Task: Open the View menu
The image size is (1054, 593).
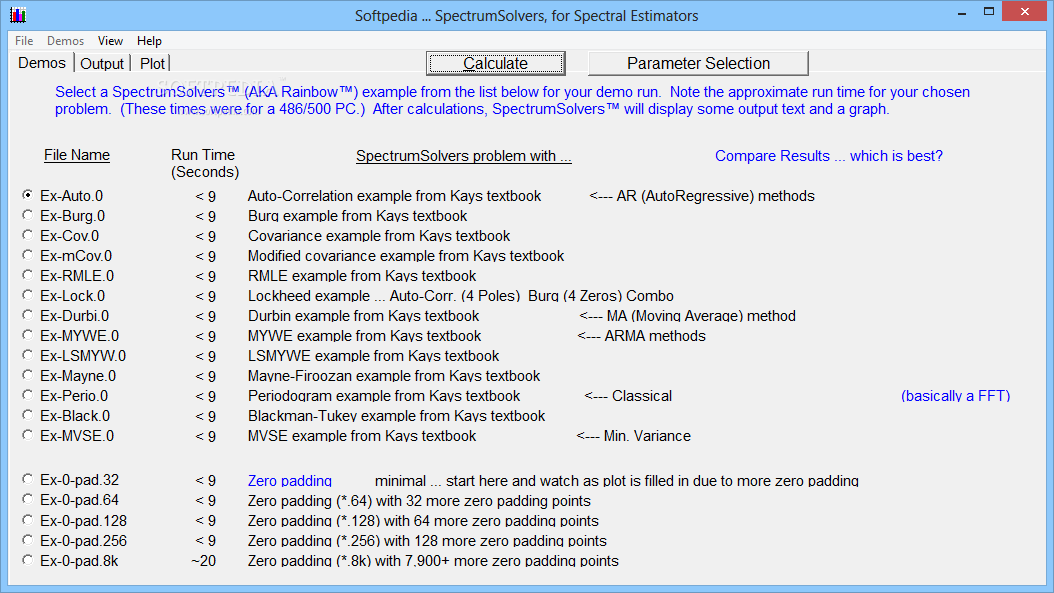Action: point(110,41)
